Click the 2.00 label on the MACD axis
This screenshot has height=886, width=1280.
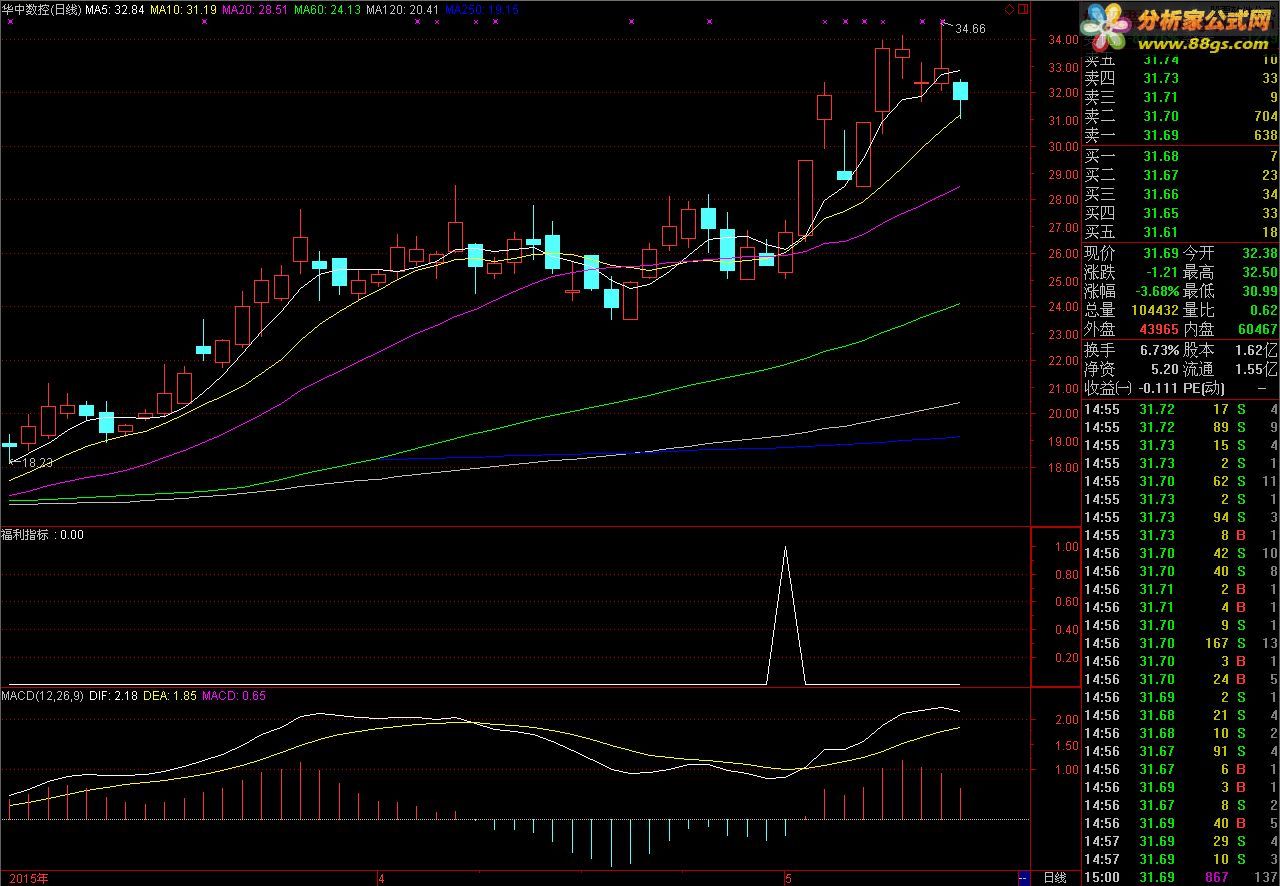pos(1067,720)
